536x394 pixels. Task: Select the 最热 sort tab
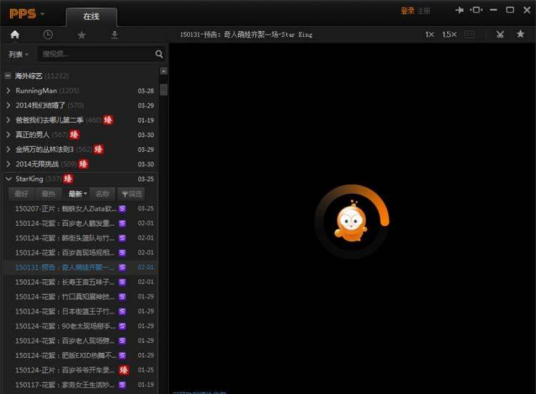[x=48, y=194]
